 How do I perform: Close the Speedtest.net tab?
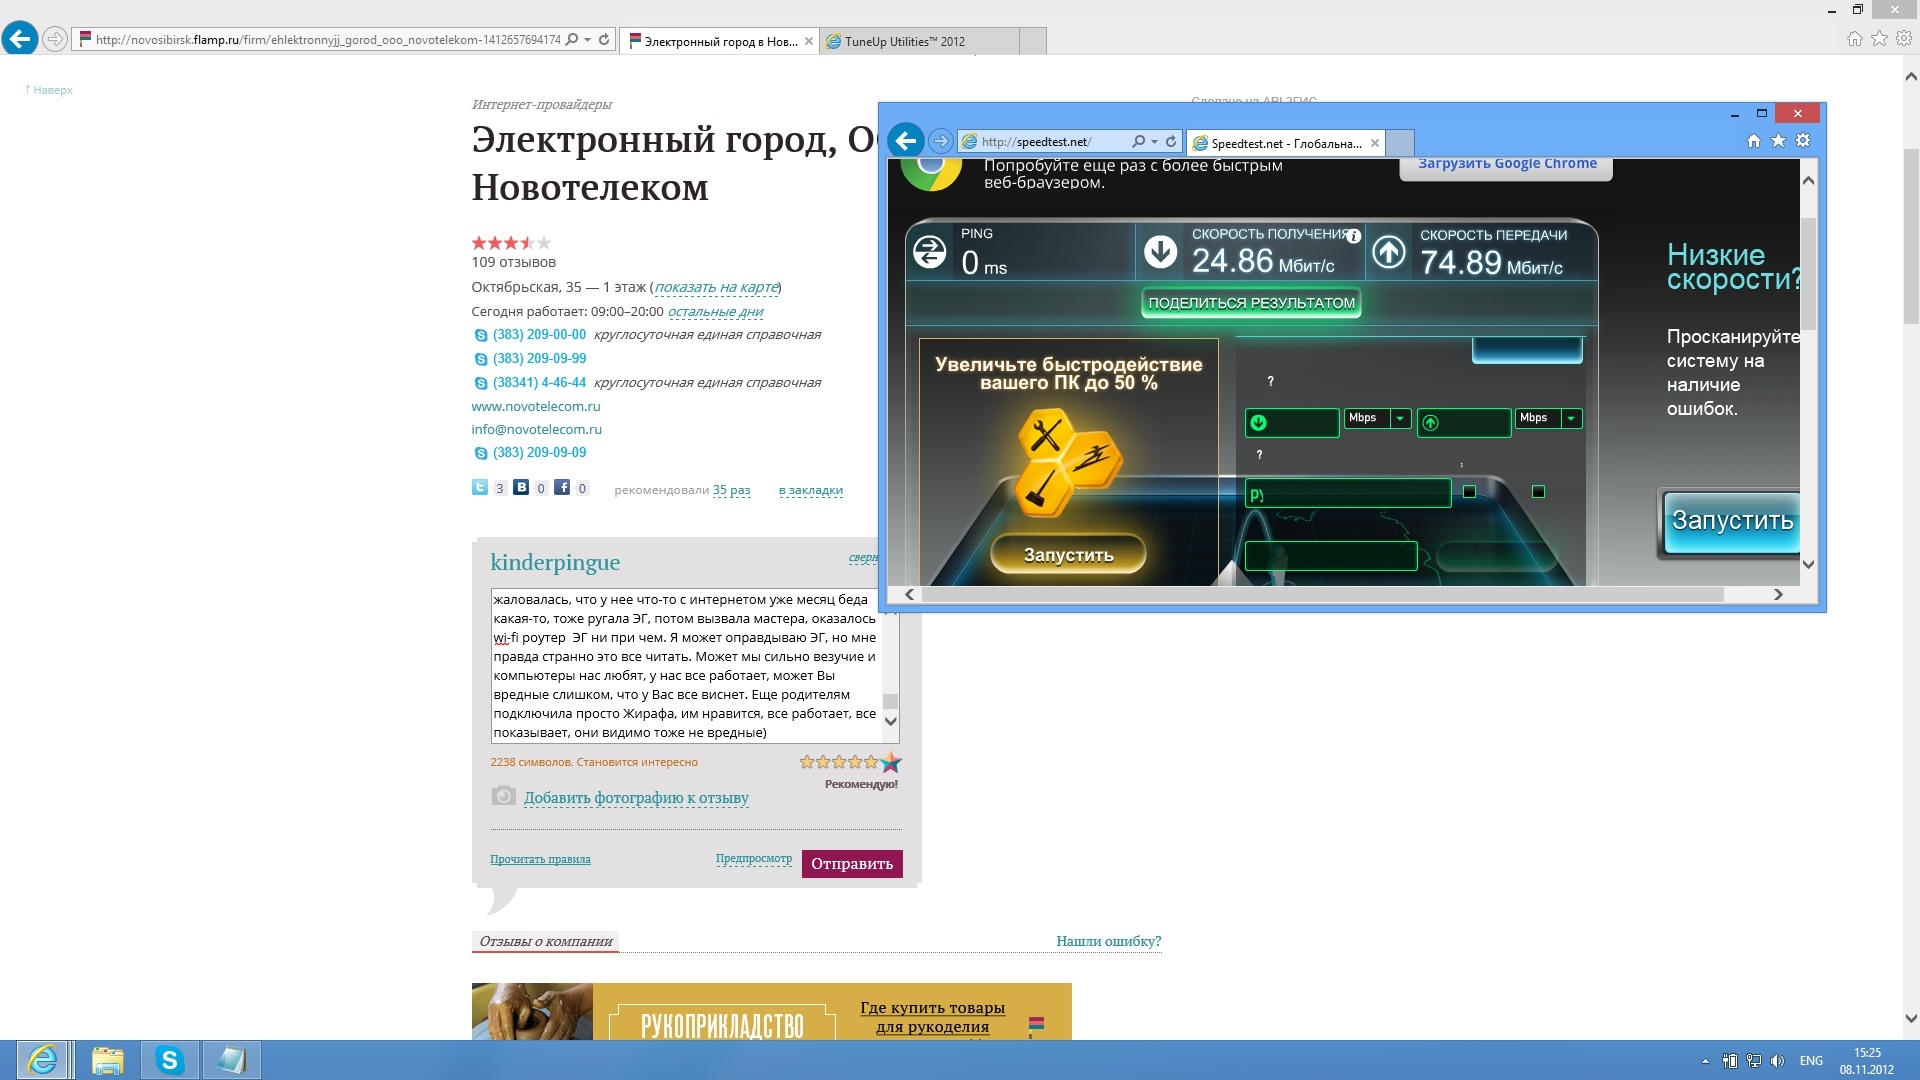click(1375, 143)
